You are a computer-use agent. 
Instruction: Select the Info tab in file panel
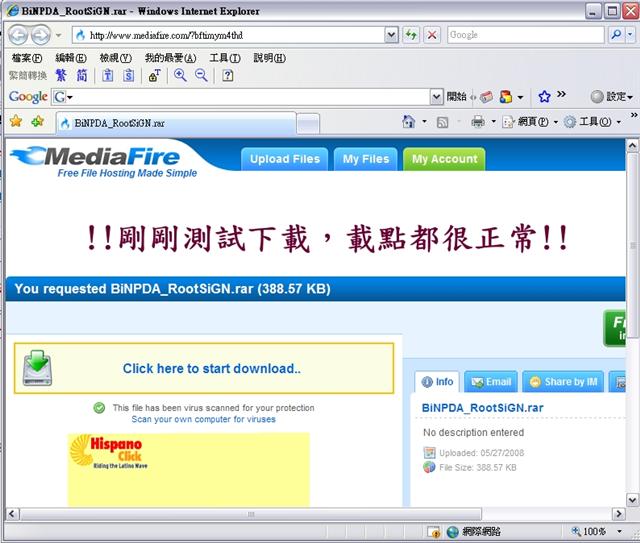[x=437, y=382]
